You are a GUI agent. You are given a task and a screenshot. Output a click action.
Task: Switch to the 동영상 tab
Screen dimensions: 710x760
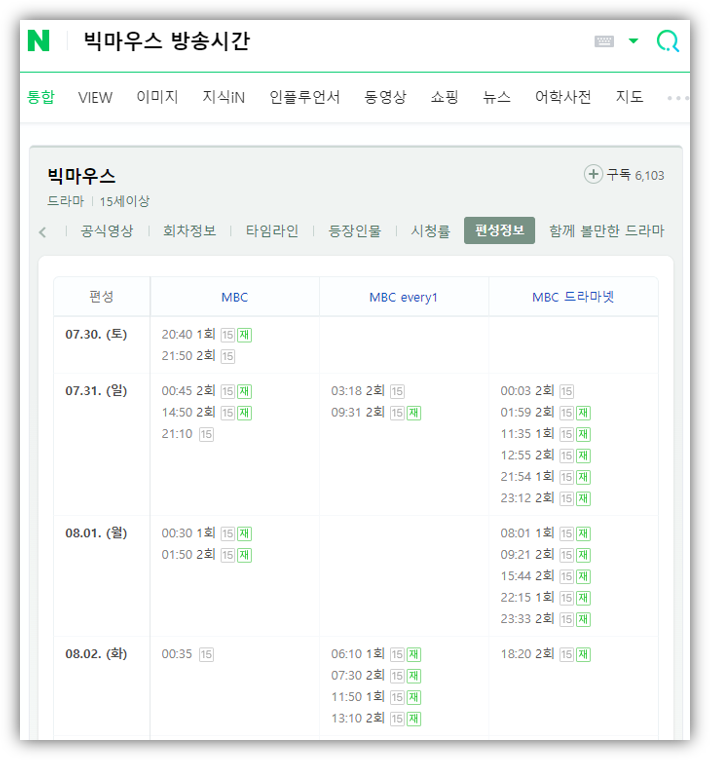385,97
